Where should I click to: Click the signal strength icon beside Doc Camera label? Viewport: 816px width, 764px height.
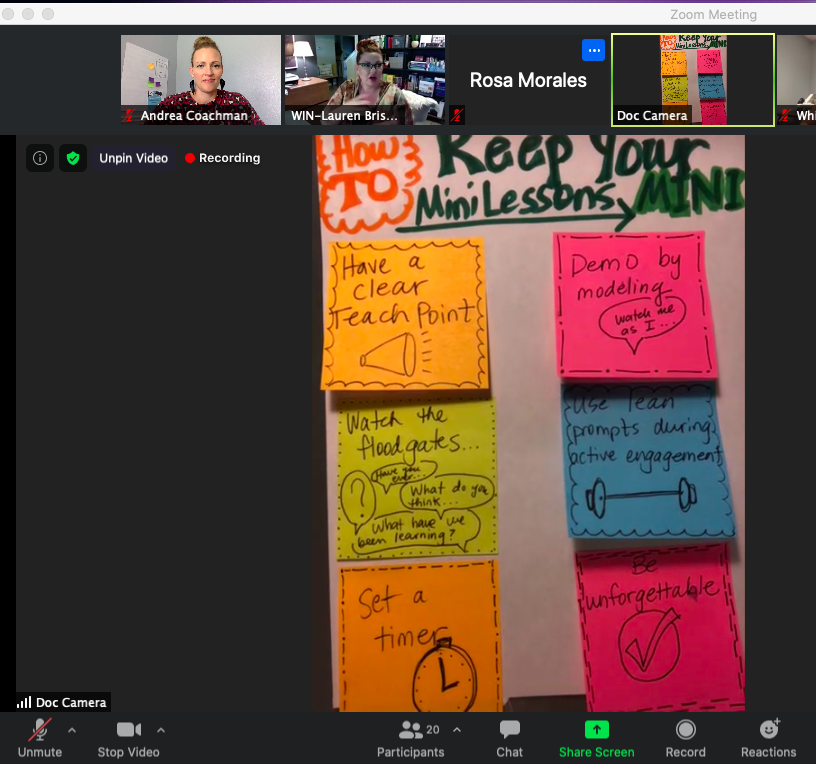click(x=24, y=703)
